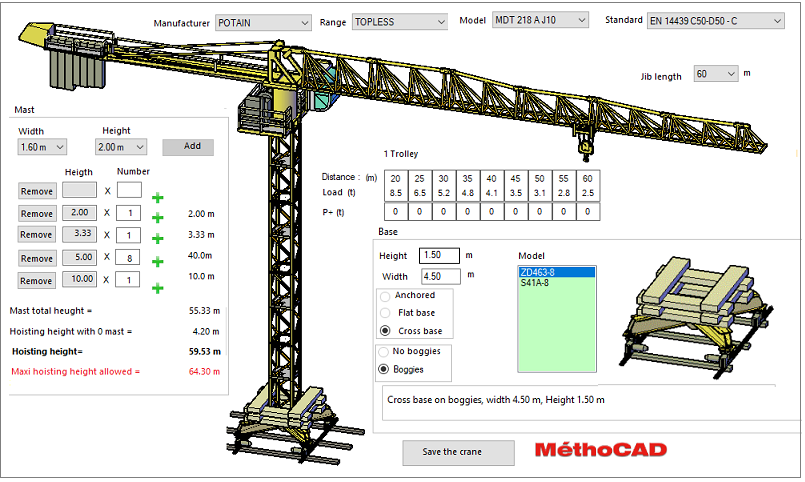Select S41A-8 in base Model list
The image size is (805, 482).
click(x=557, y=282)
